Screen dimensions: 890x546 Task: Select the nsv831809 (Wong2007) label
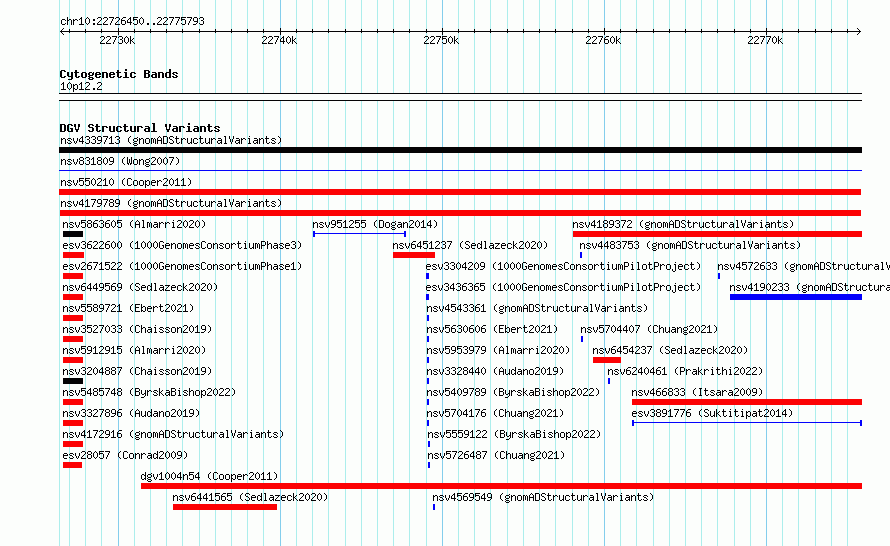click(120, 161)
